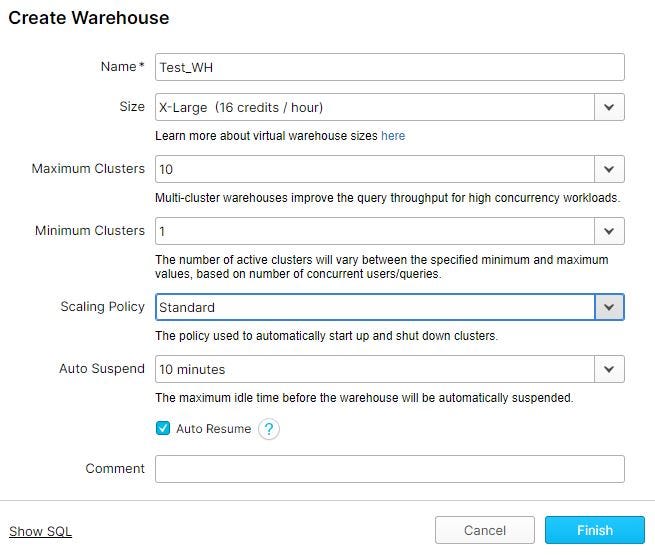Expand the Minimum Clusters dropdown arrow

[x=609, y=231]
